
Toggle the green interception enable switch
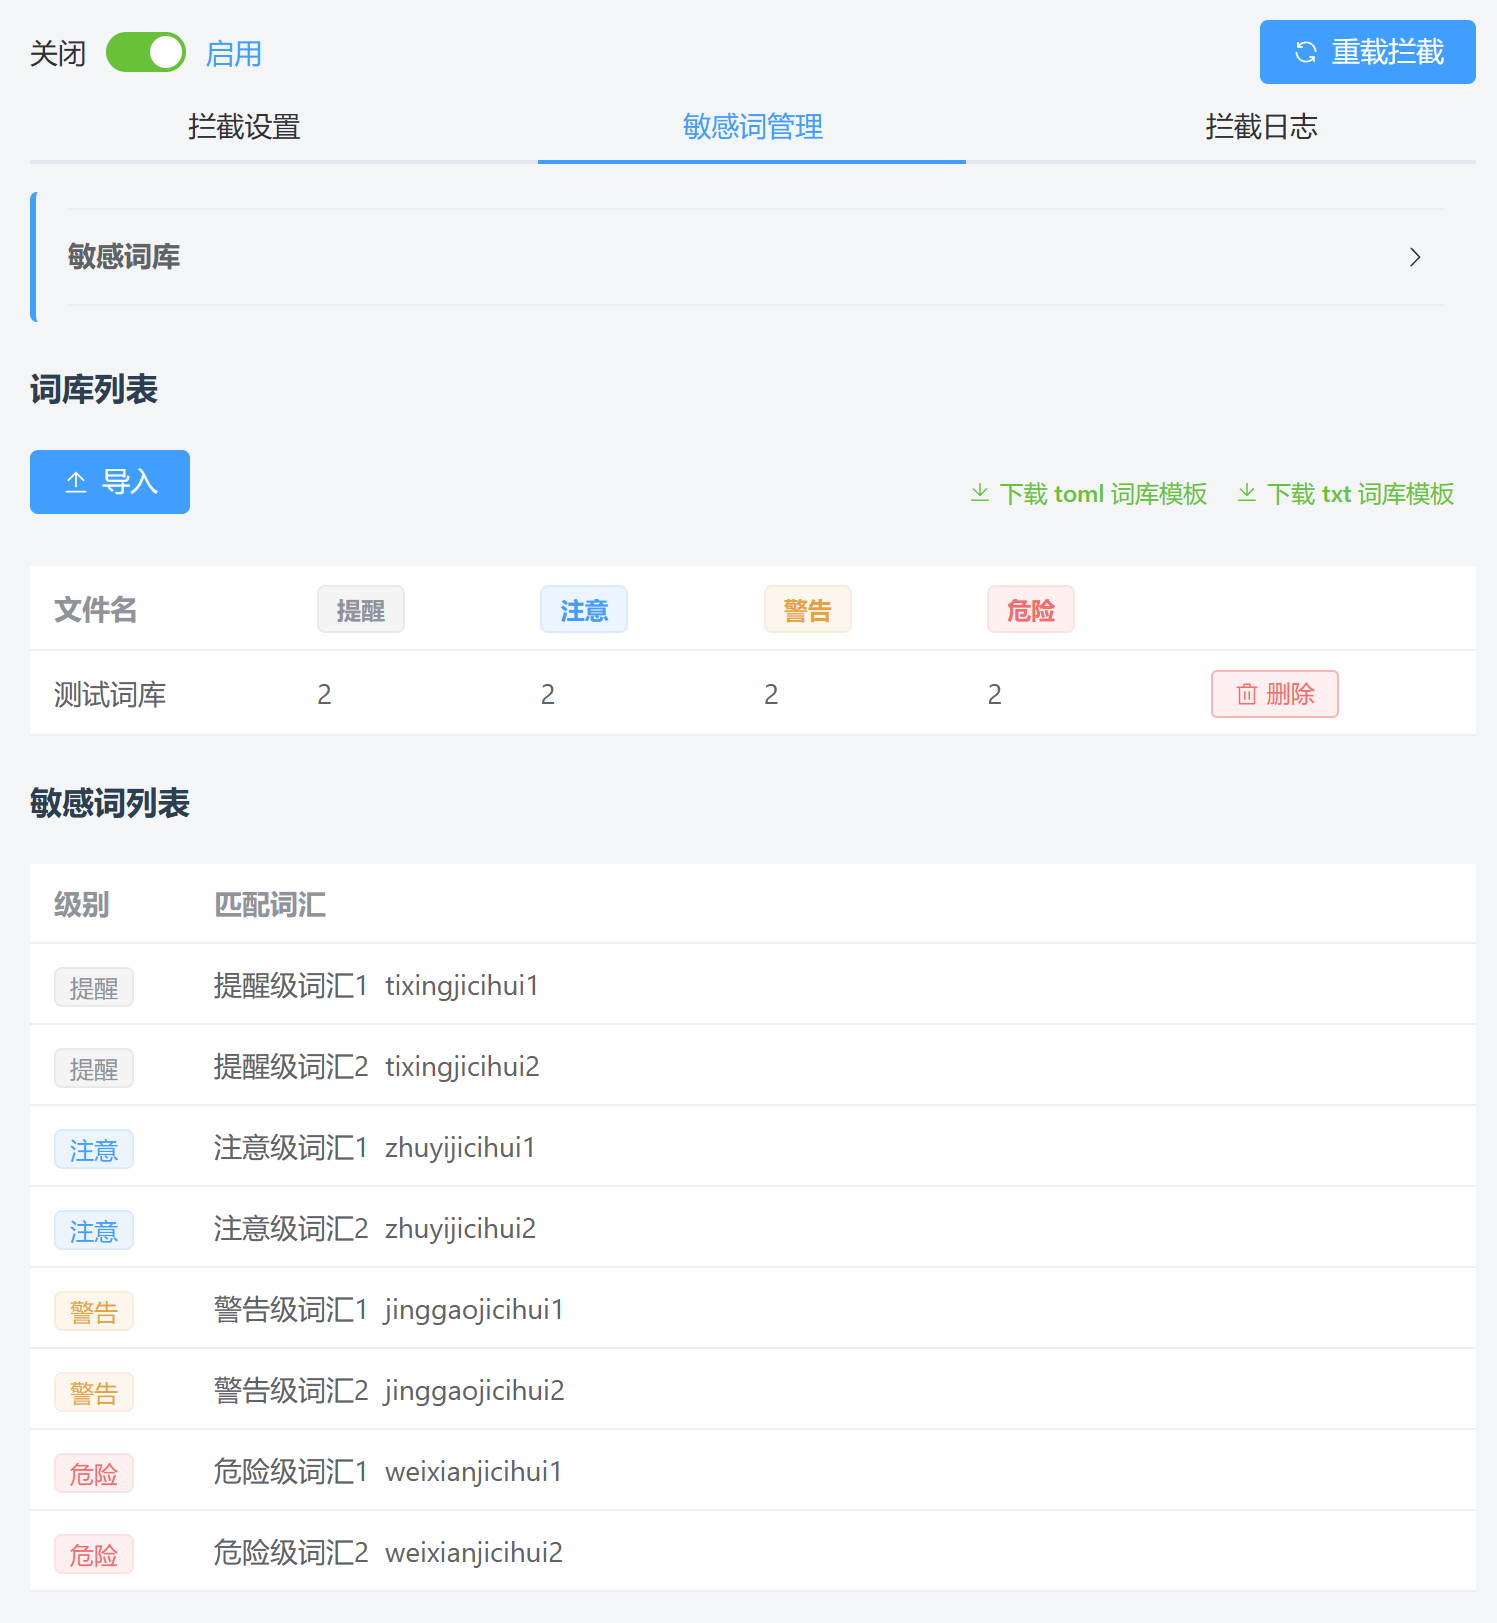coord(146,52)
